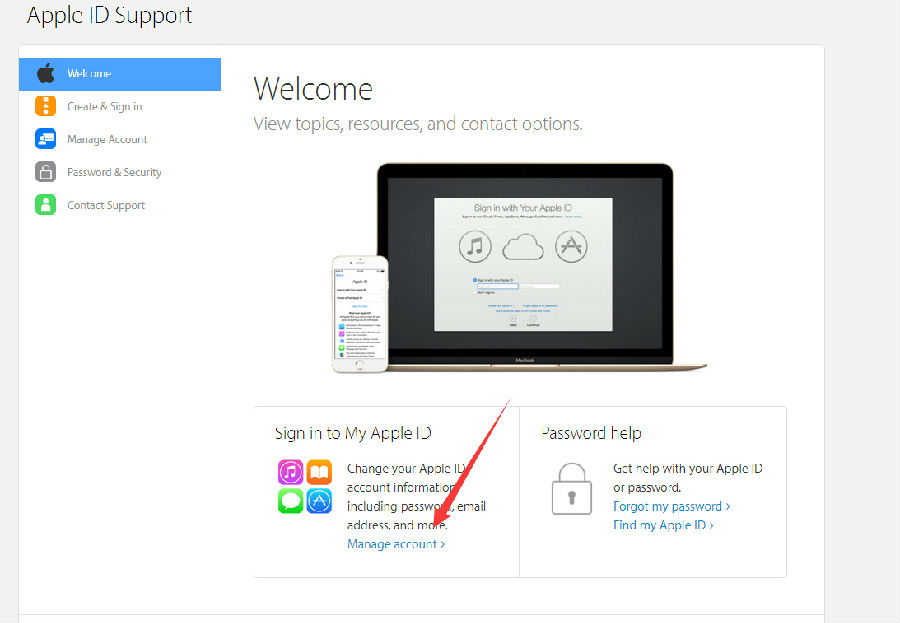Click the blue App Store icon

319,501
